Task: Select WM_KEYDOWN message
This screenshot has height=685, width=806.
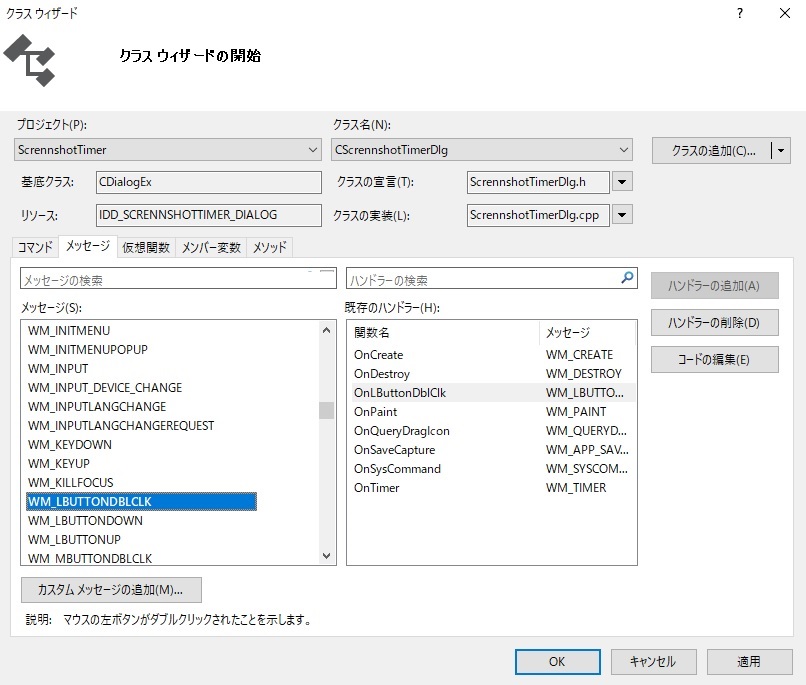Action: point(69,445)
